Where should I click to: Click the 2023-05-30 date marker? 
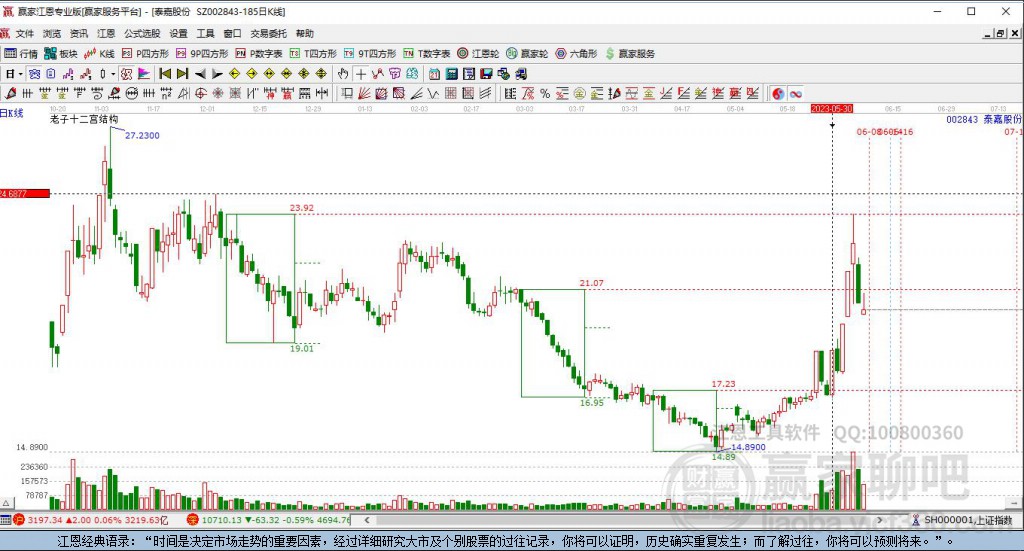831,108
